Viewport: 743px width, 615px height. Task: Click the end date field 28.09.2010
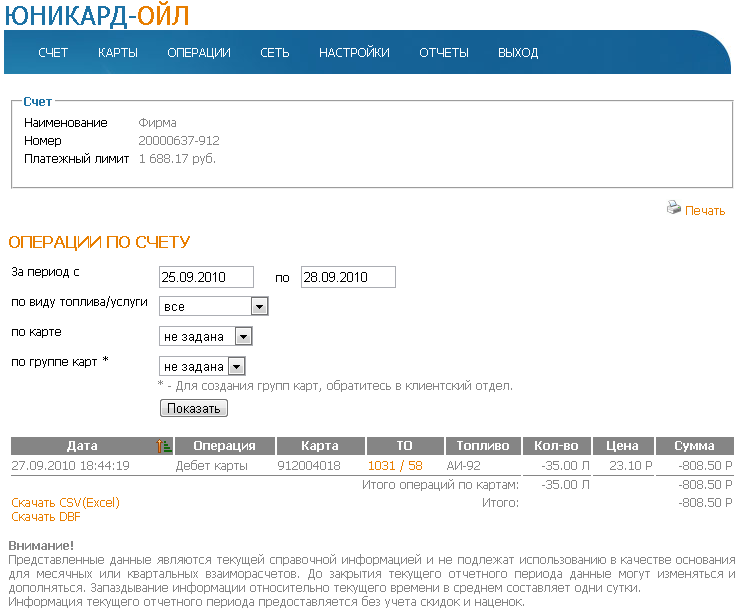click(349, 277)
